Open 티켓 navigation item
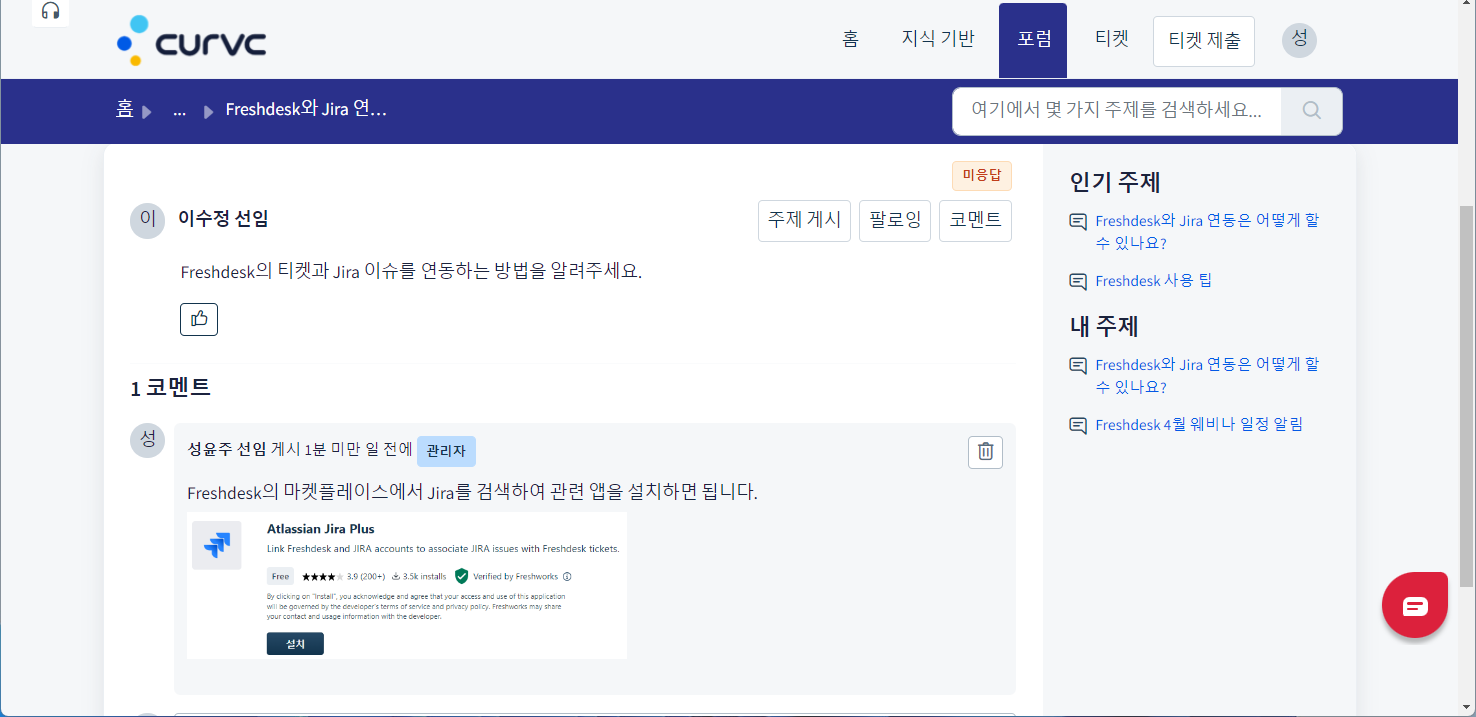 coord(1112,39)
